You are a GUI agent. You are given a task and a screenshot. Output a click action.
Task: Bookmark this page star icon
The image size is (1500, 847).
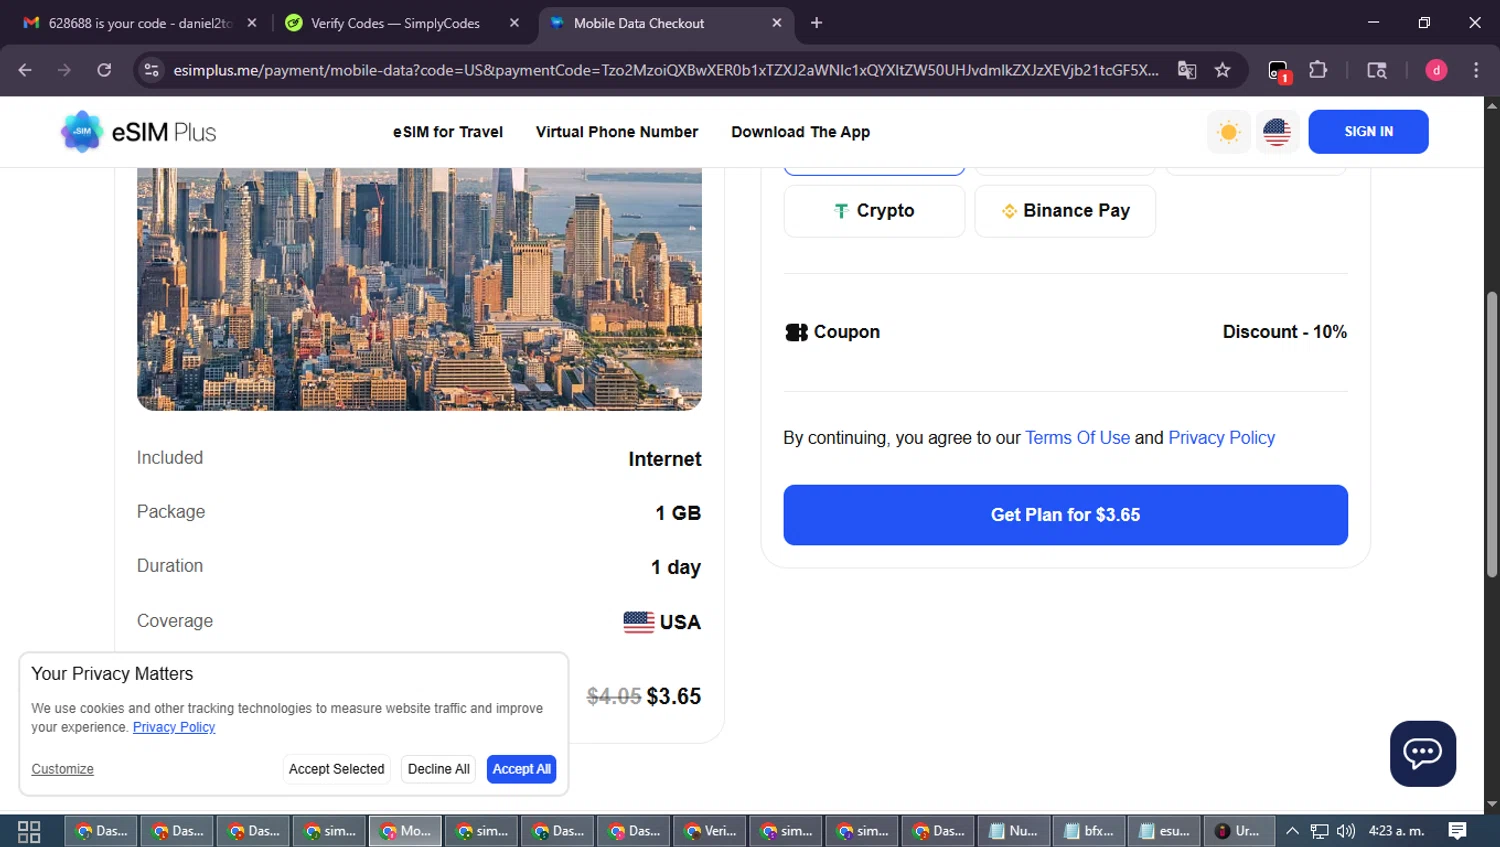(1222, 70)
